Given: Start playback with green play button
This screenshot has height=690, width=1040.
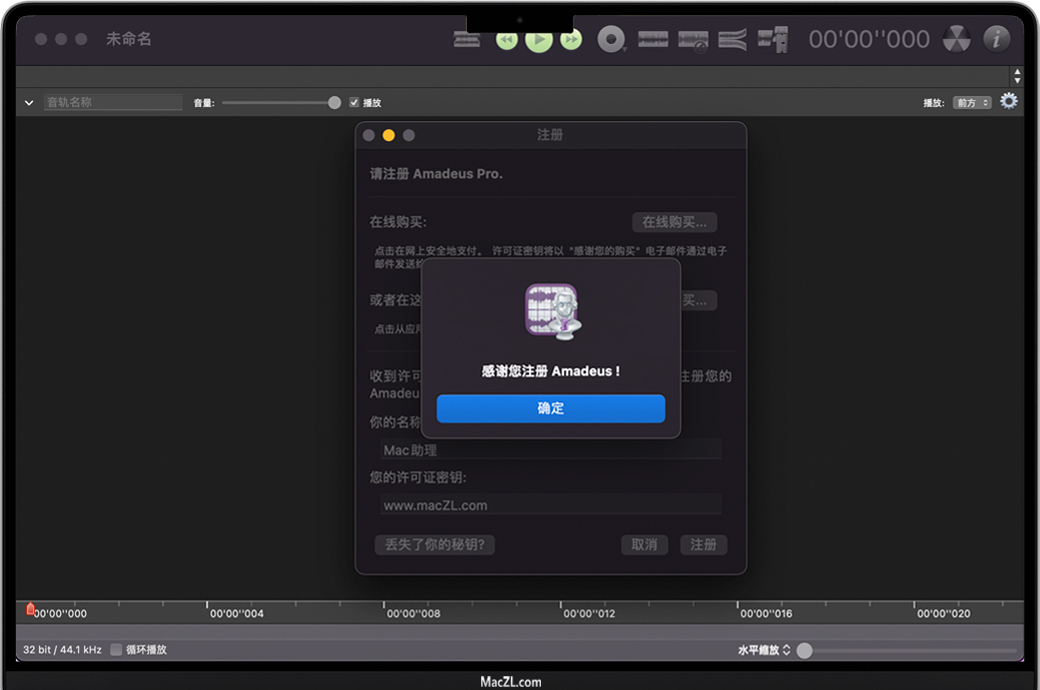Looking at the screenshot, I should 539,40.
